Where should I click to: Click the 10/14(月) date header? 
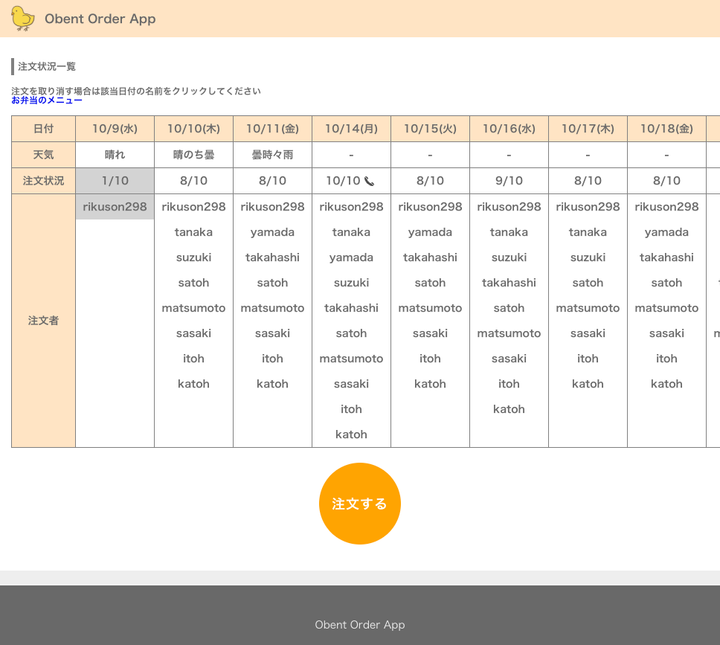351,129
